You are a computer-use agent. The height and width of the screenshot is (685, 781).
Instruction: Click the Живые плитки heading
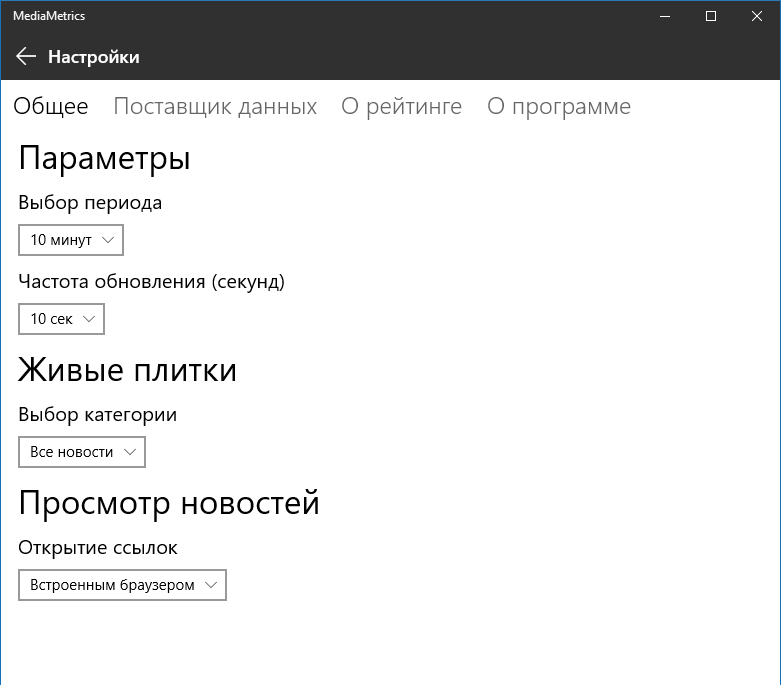(128, 370)
